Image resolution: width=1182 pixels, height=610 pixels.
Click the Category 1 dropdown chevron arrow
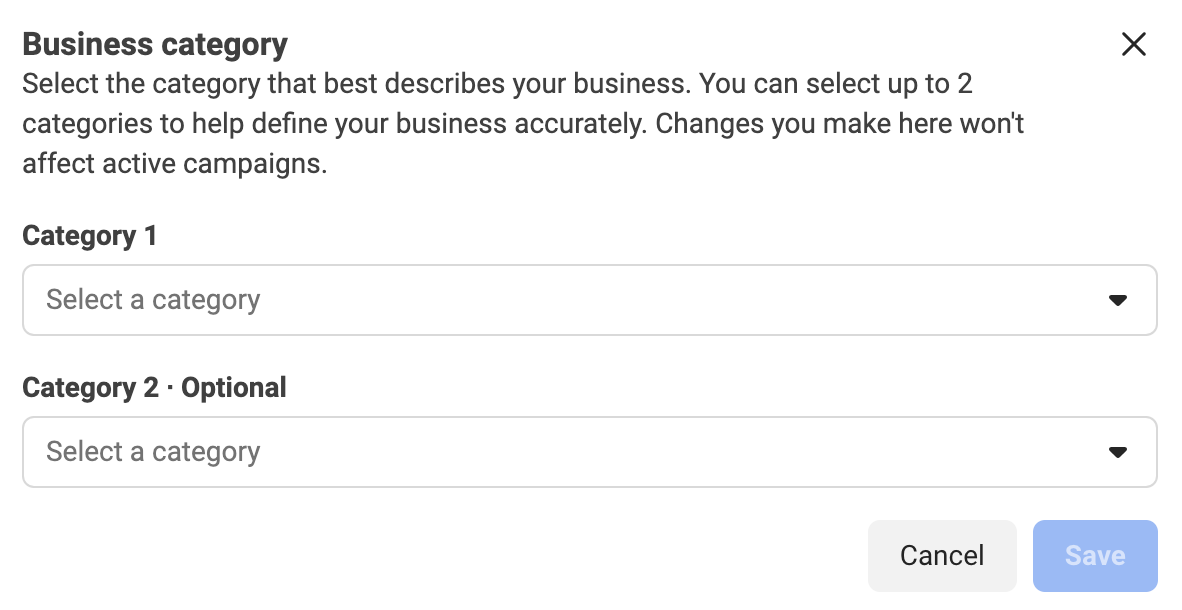[x=1119, y=299]
